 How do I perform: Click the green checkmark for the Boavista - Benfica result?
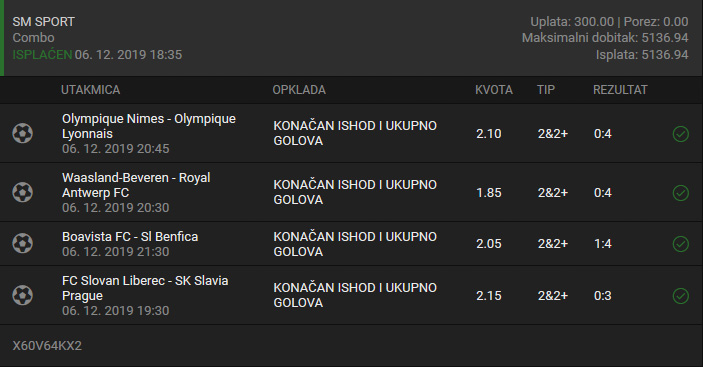(x=681, y=244)
